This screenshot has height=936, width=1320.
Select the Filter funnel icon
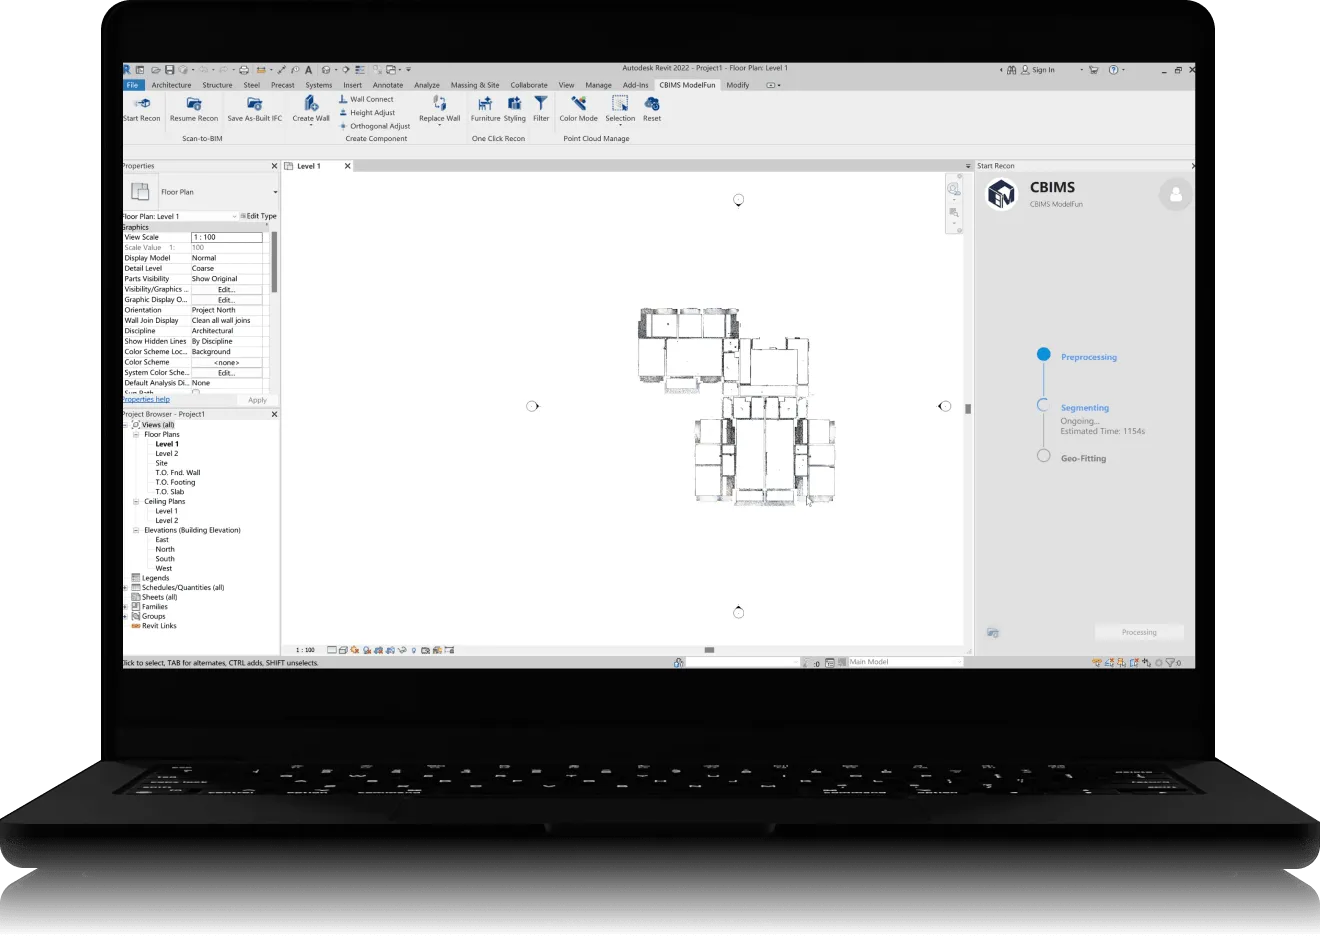pos(541,104)
